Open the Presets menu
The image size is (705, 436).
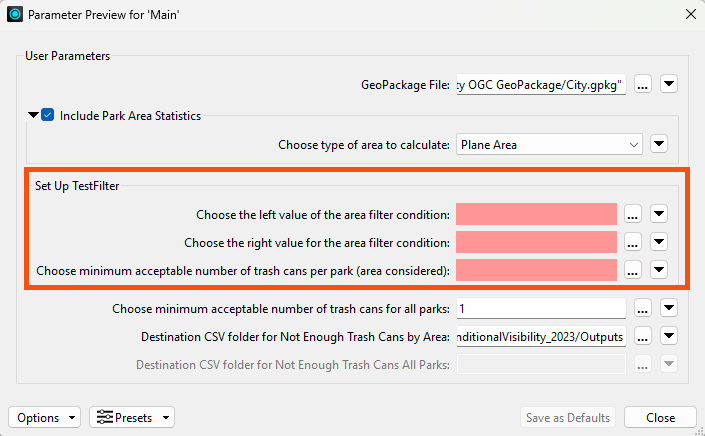point(132,418)
